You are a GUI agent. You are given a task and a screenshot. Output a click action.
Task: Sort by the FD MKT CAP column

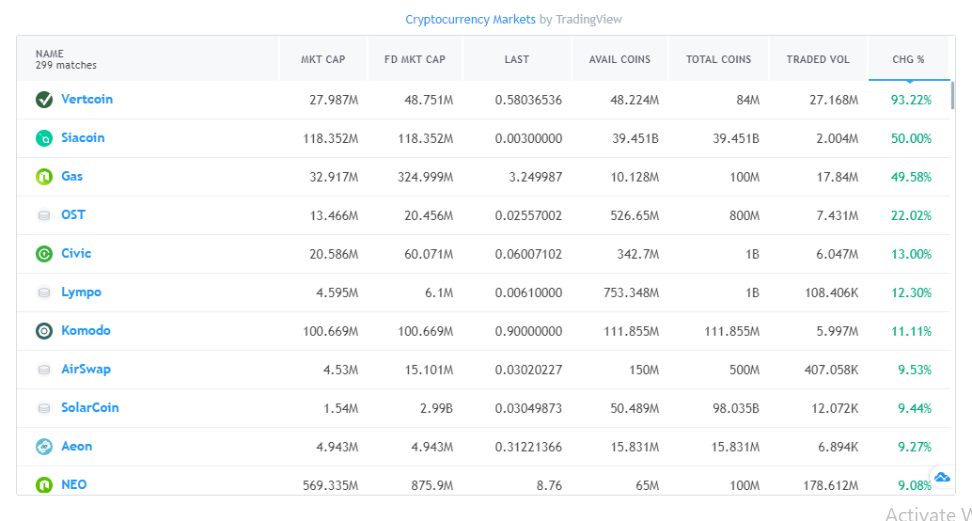(415, 59)
